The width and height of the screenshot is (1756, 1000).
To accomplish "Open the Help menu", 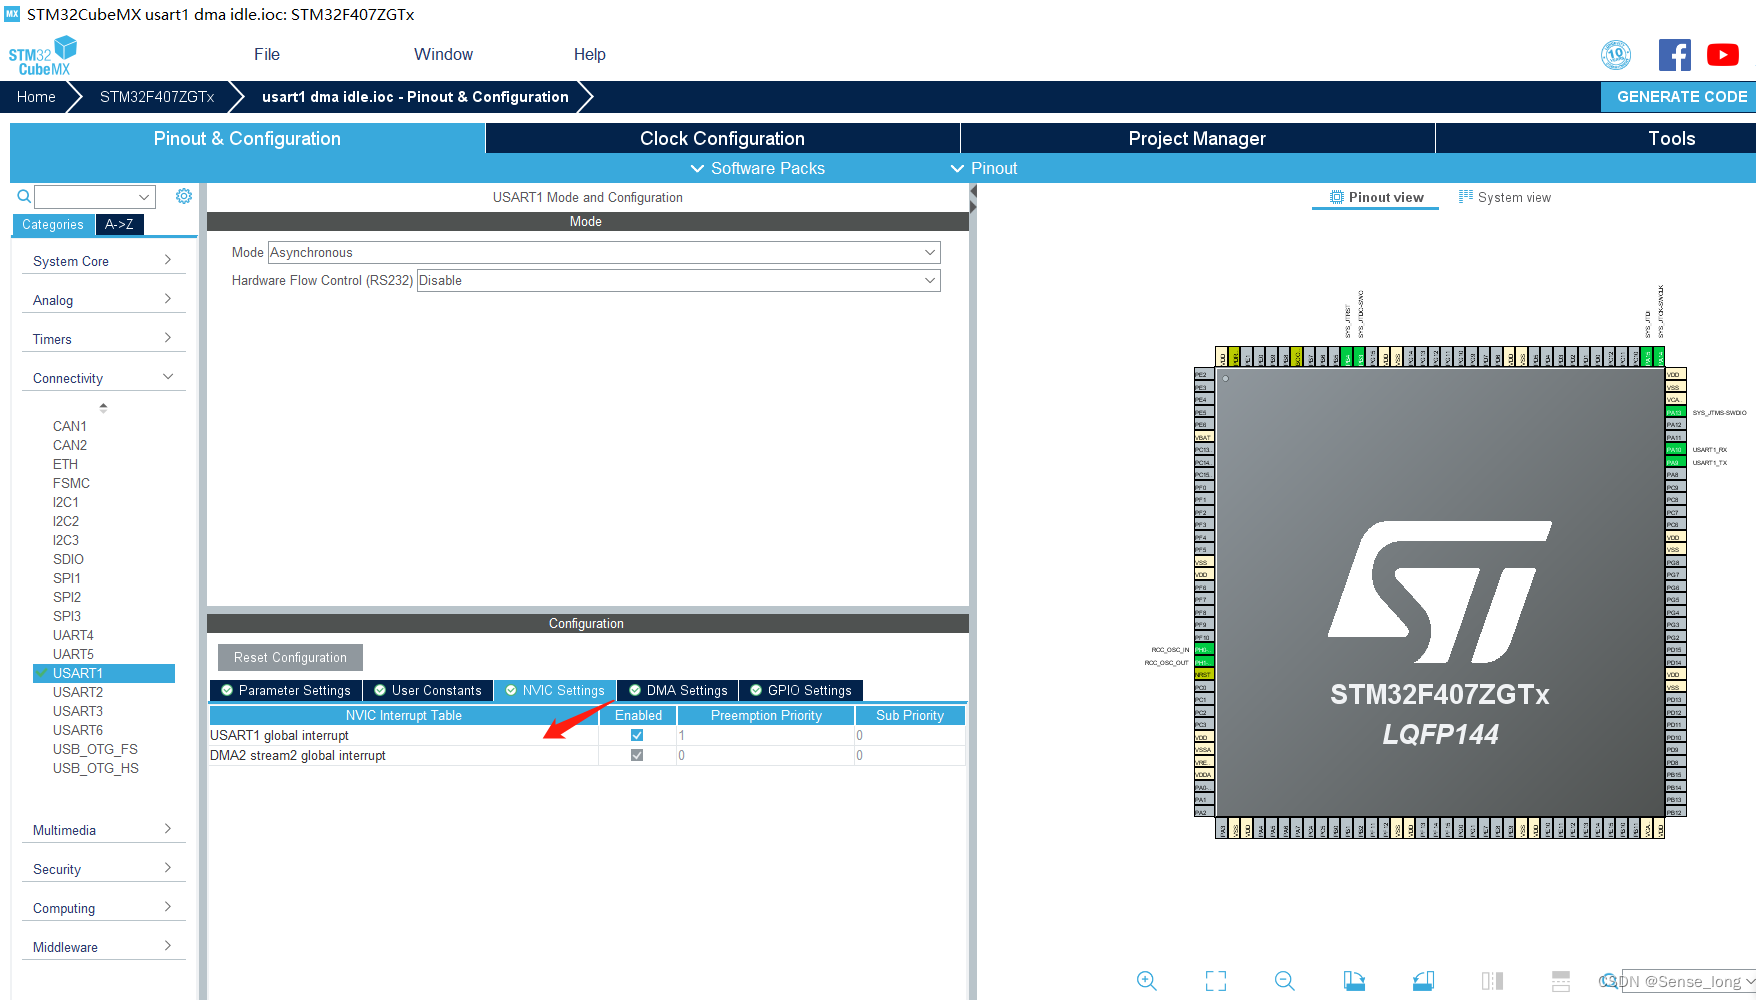I will pyautogui.click(x=590, y=54).
